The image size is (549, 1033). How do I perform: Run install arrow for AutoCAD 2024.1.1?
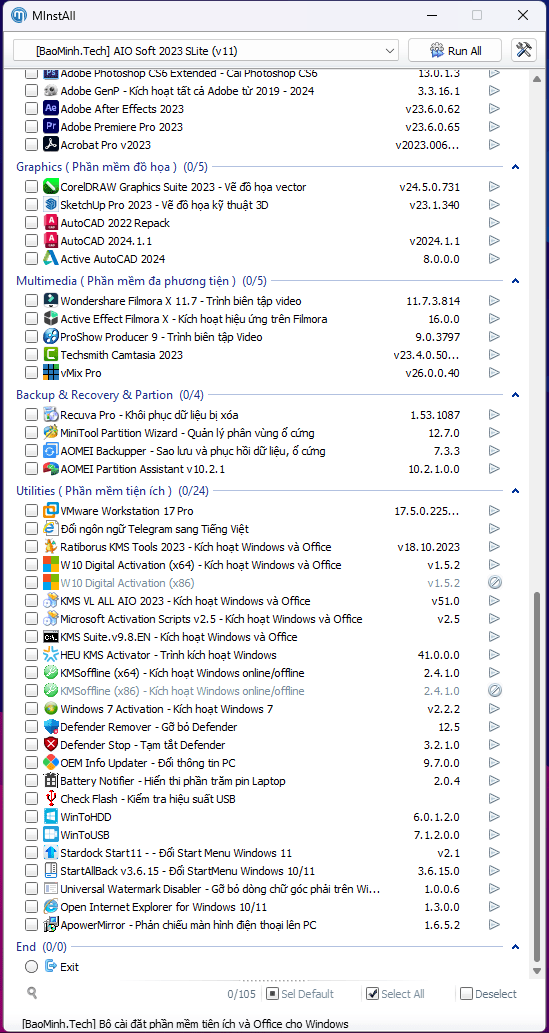coord(495,240)
